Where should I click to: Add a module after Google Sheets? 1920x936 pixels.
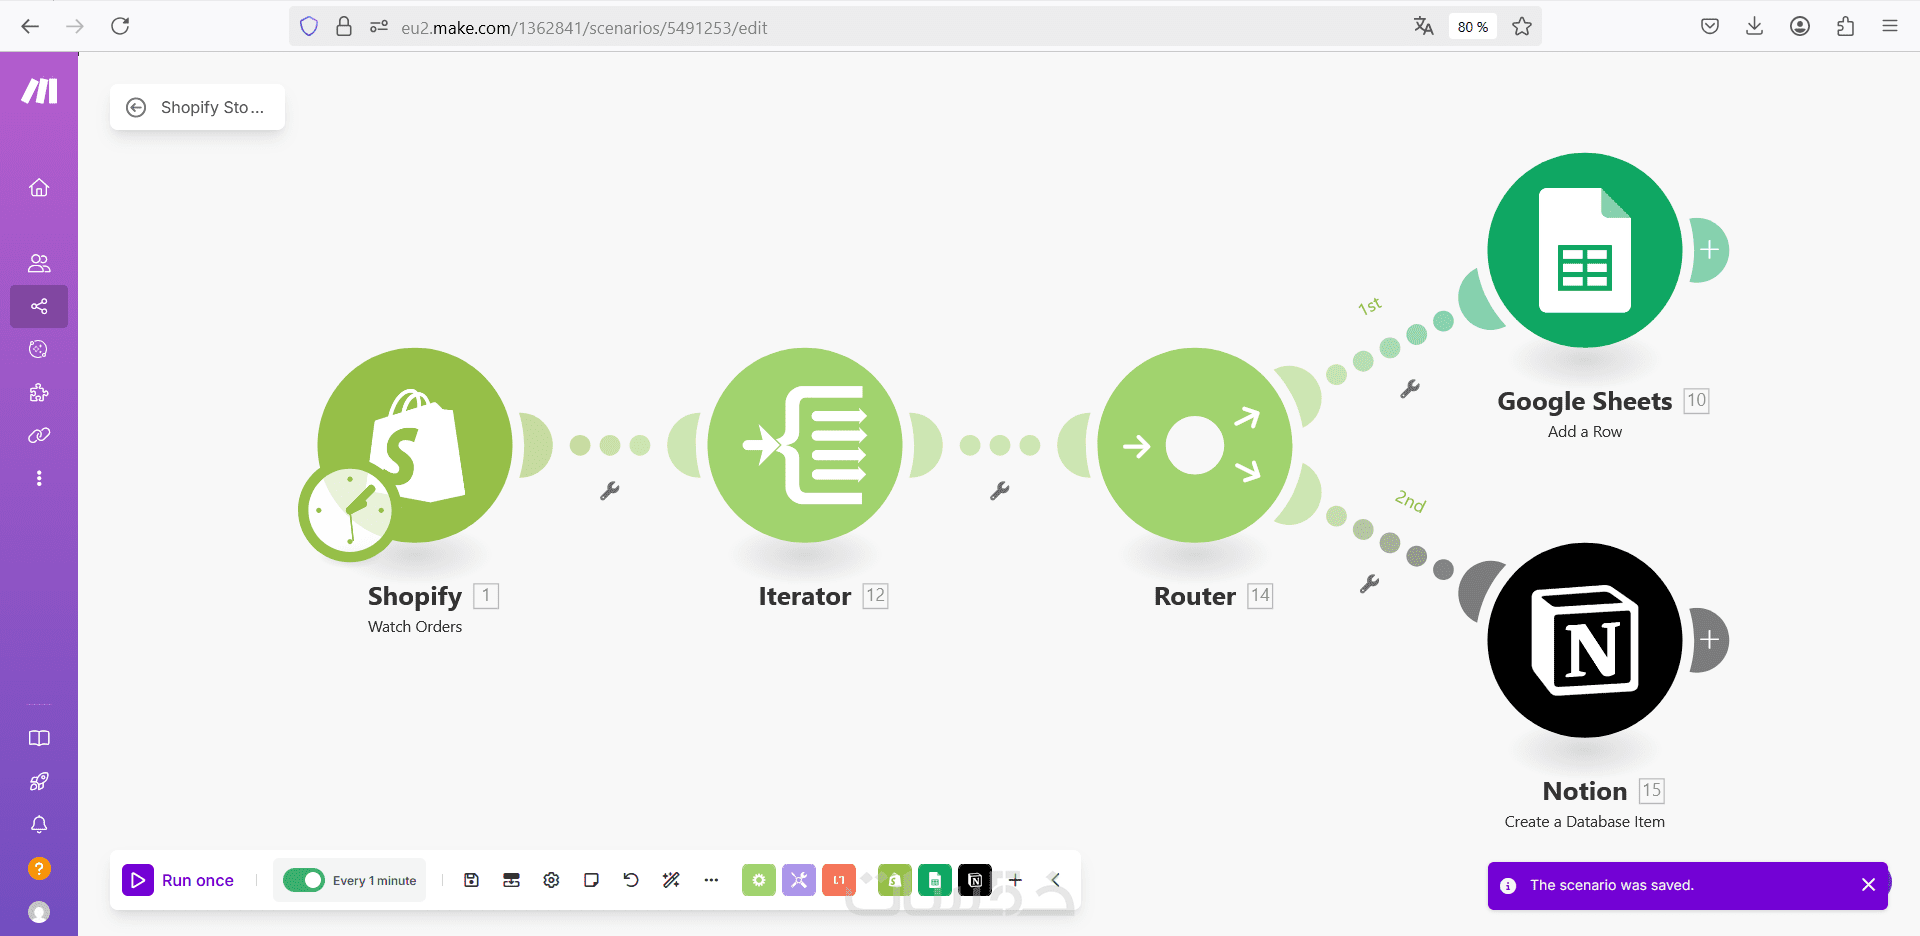tap(1710, 250)
